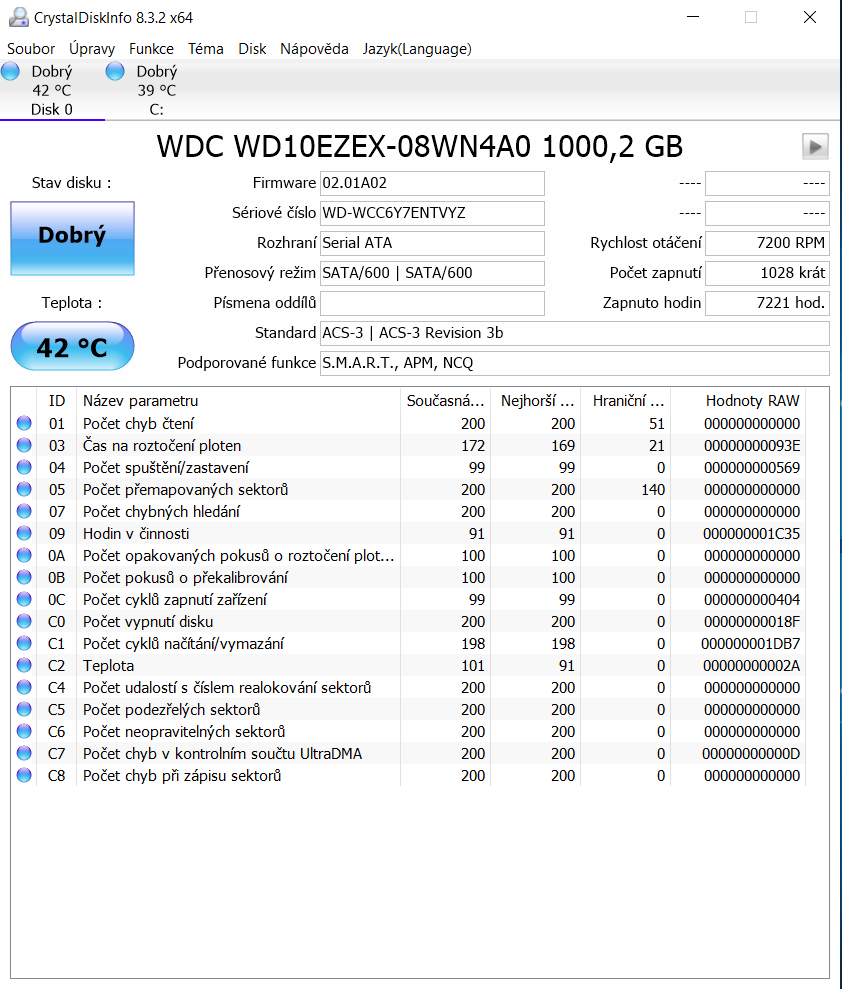Screen dimensions: 842x989
Task: Click status orb of attribute 07 row
Action: [24, 512]
